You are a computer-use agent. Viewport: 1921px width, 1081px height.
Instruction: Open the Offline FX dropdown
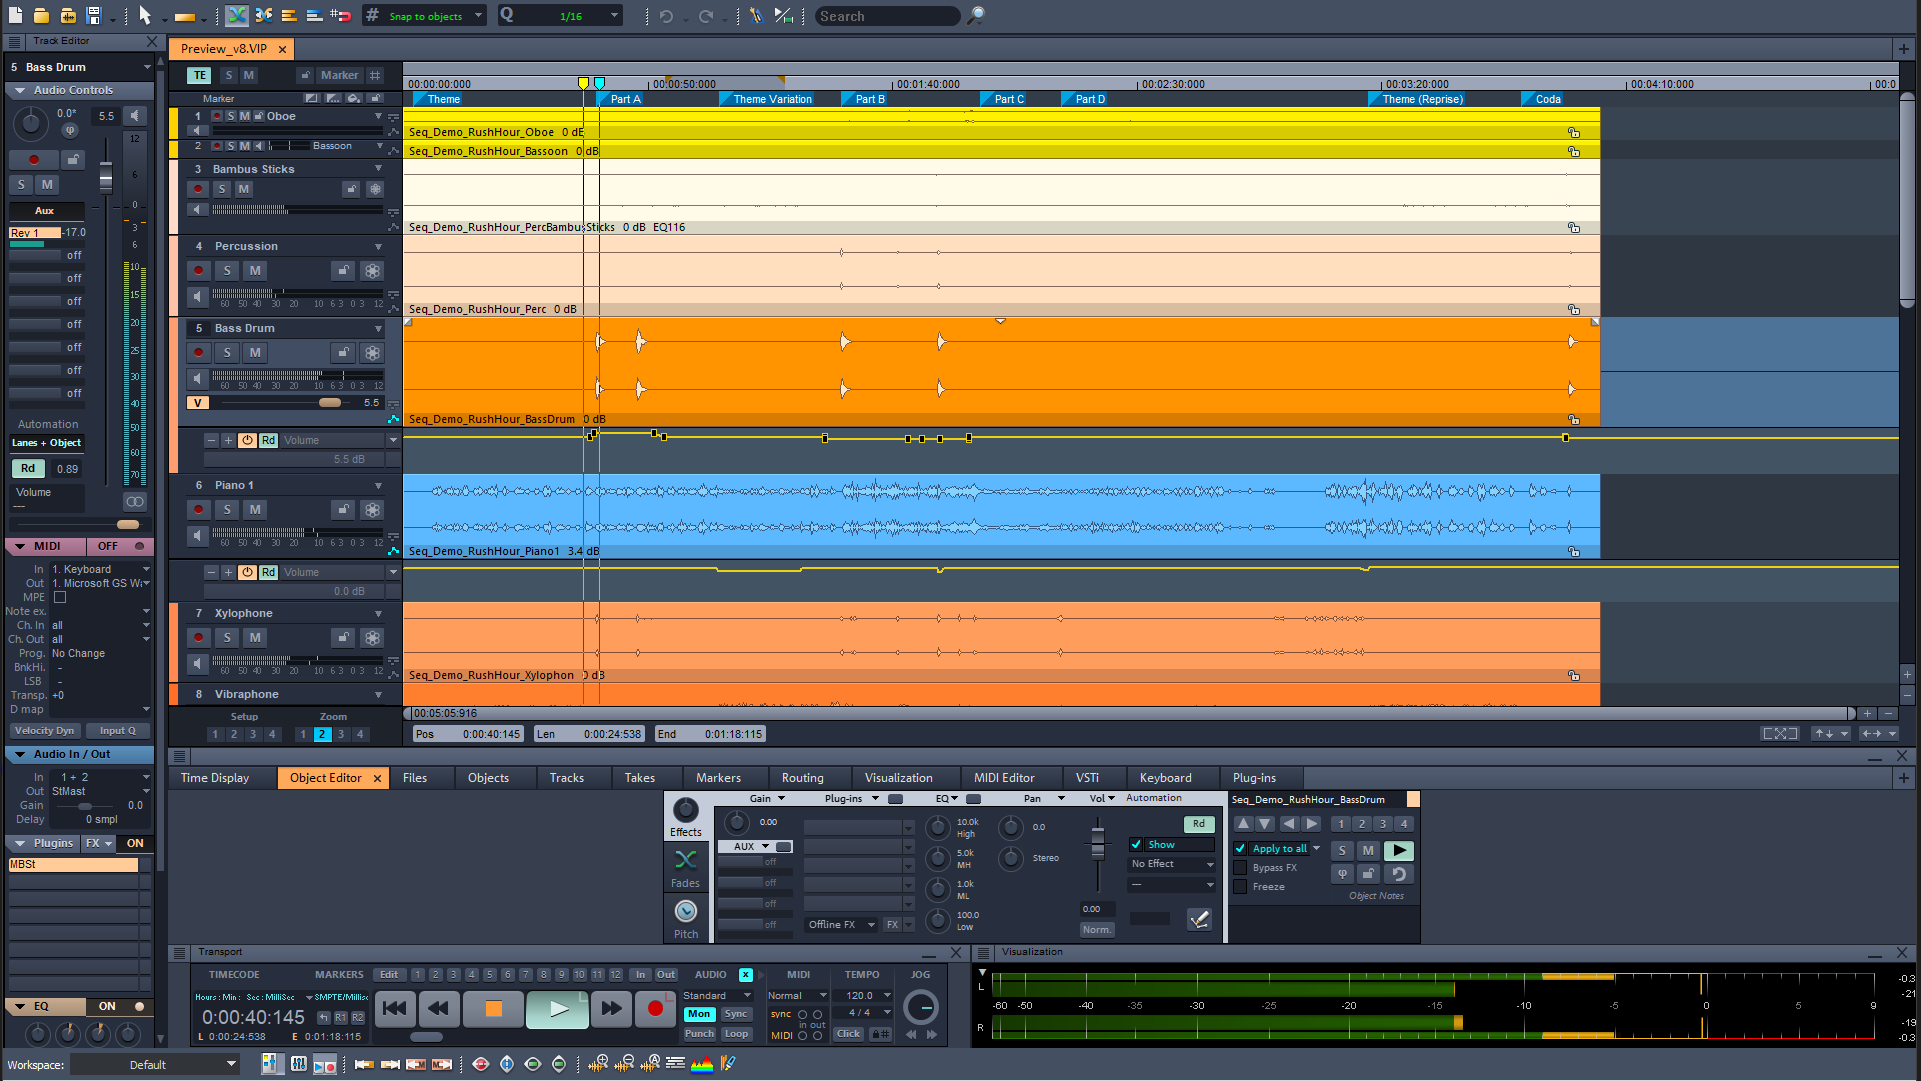tap(841, 925)
